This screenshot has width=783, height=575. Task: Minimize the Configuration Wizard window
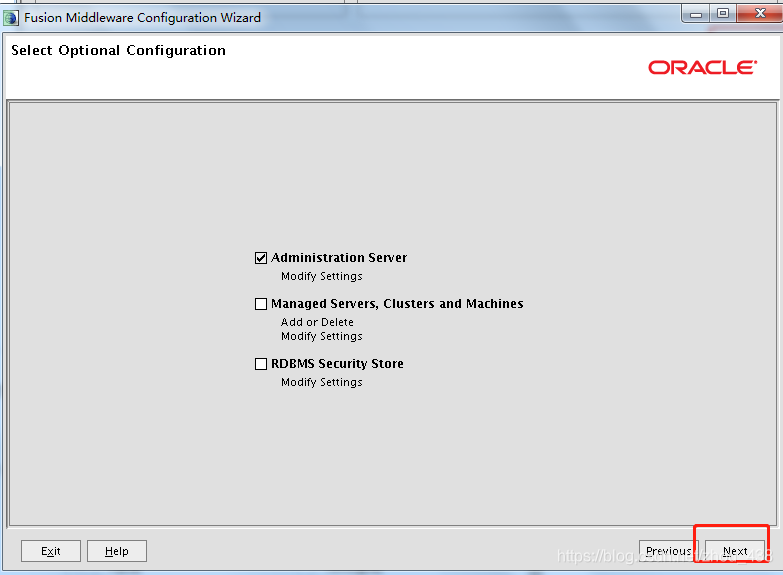[x=696, y=14]
